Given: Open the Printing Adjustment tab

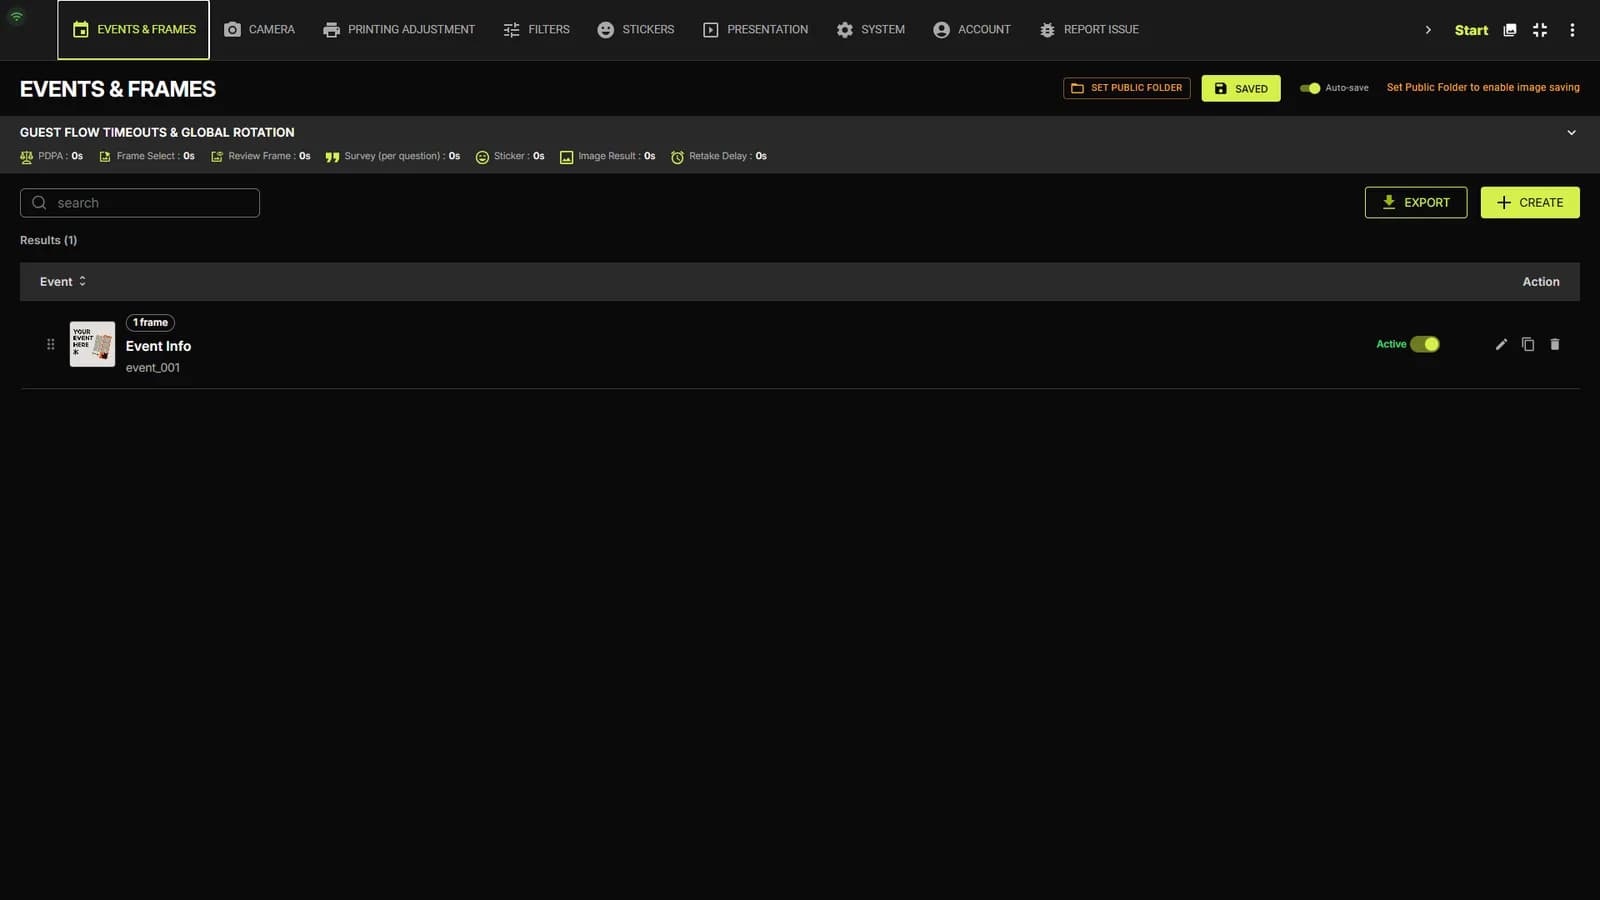Looking at the screenshot, I should point(399,30).
